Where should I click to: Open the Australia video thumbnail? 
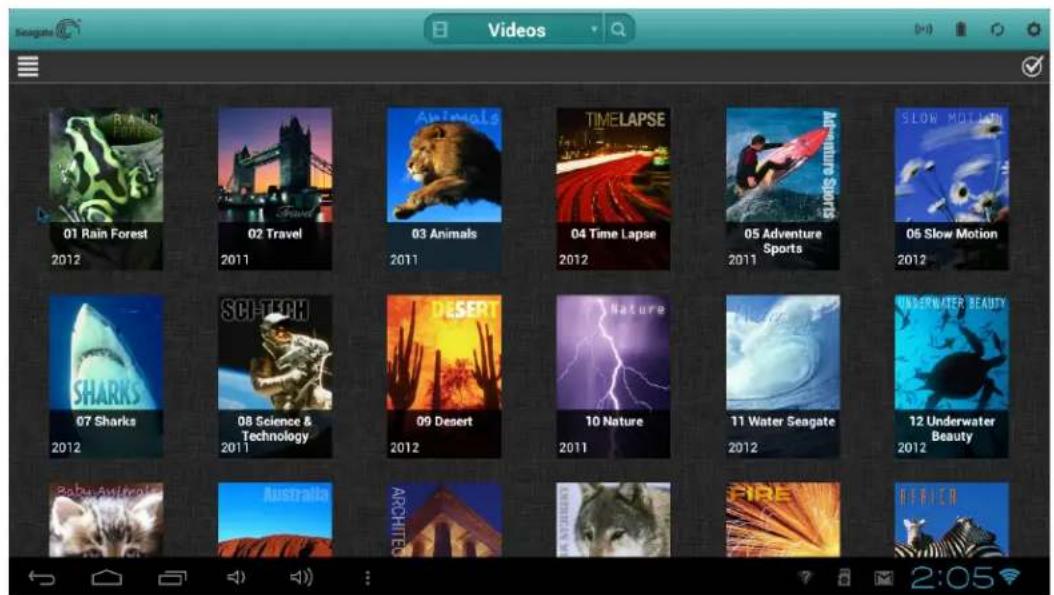pos(275,519)
